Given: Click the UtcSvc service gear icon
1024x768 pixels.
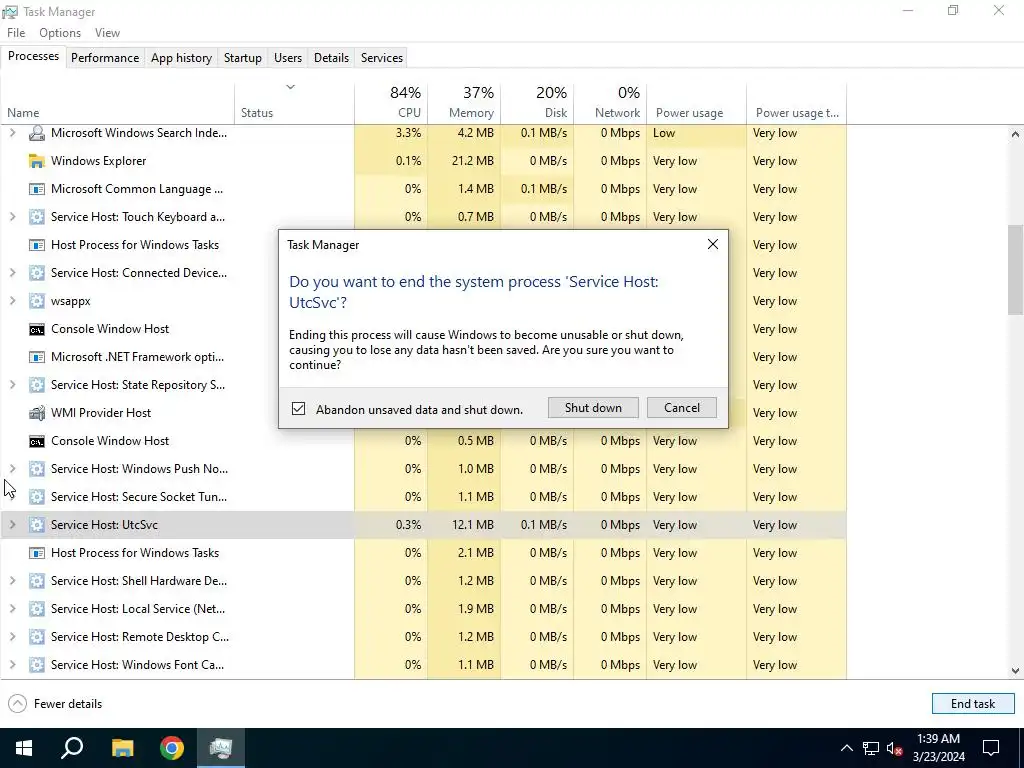Looking at the screenshot, I should 37,525.
